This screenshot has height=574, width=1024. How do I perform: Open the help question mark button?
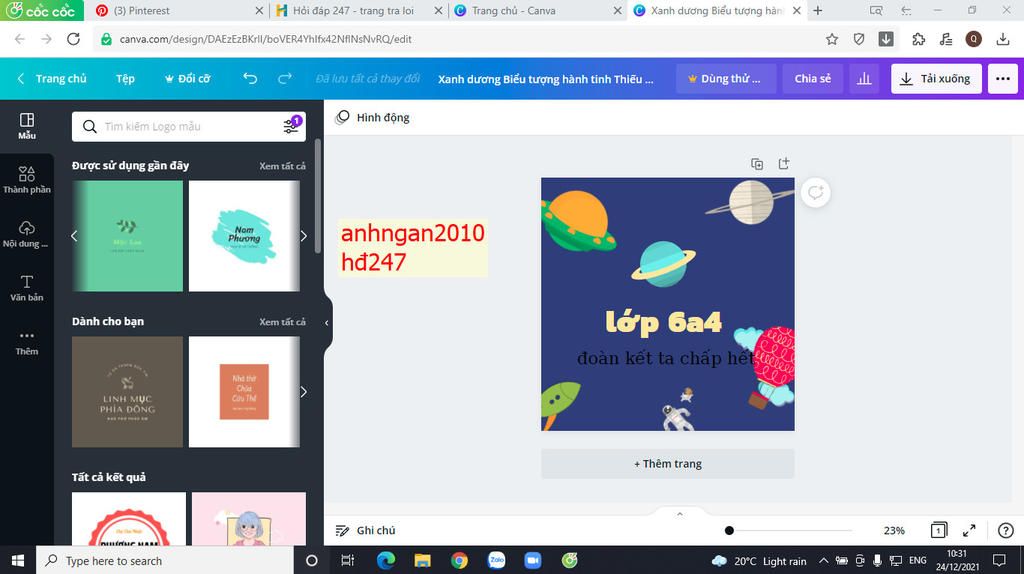(1006, 530)
